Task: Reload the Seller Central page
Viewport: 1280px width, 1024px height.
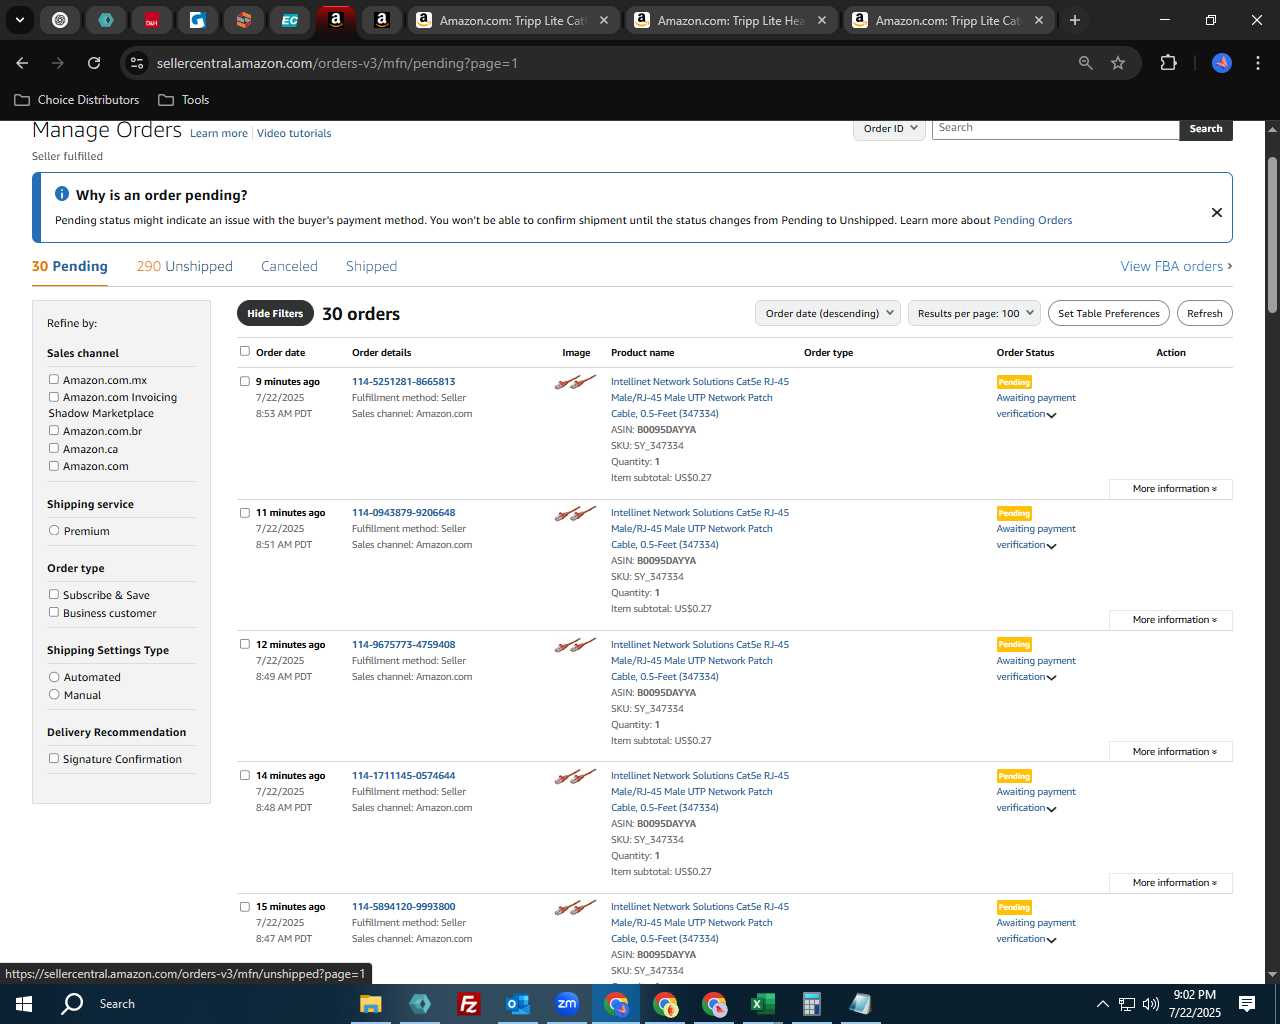Action: (x=94, y=63)
